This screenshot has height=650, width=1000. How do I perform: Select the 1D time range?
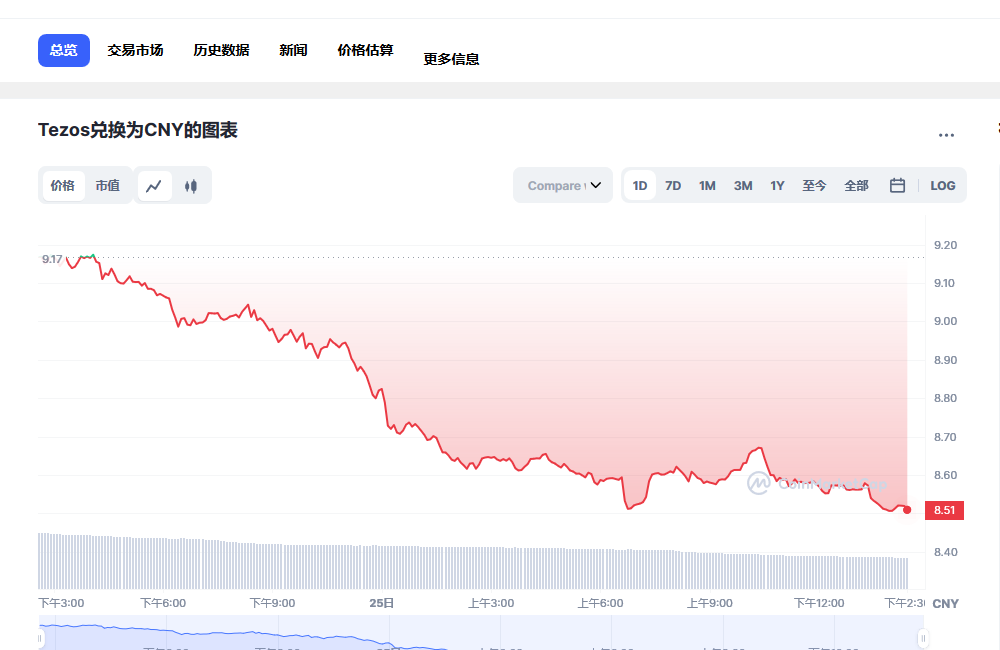[640, 186]
